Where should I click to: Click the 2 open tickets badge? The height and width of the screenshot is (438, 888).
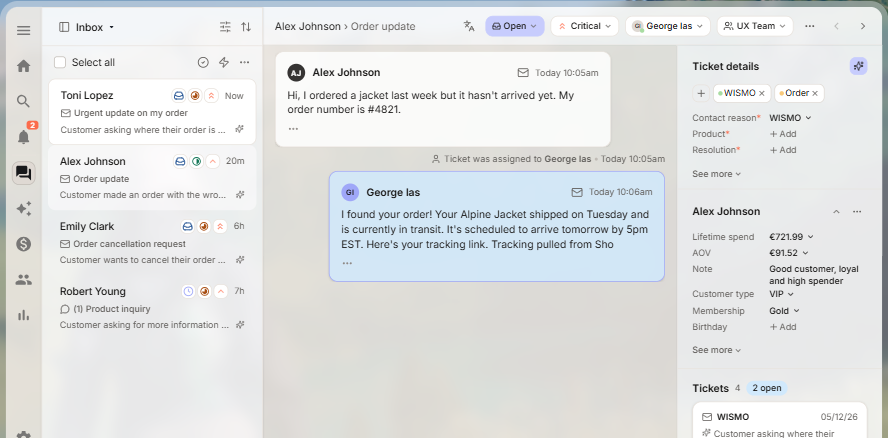(x=767, y=388)
